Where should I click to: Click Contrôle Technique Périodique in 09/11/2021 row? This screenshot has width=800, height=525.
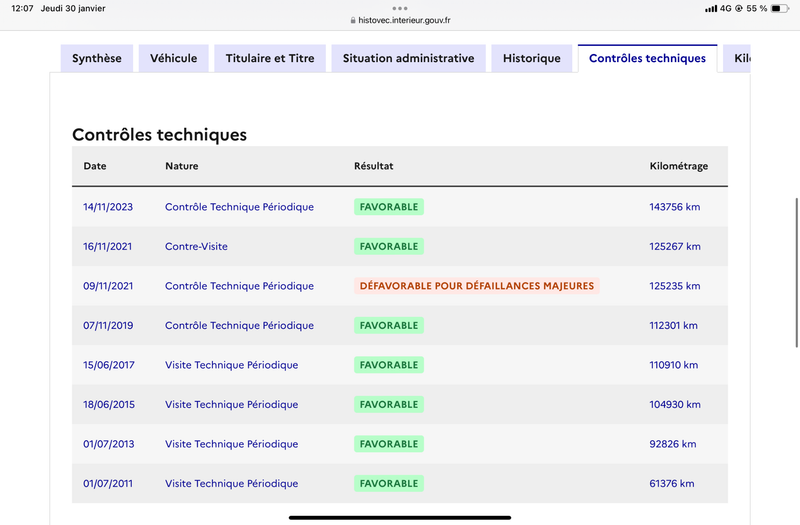point(239,286)
